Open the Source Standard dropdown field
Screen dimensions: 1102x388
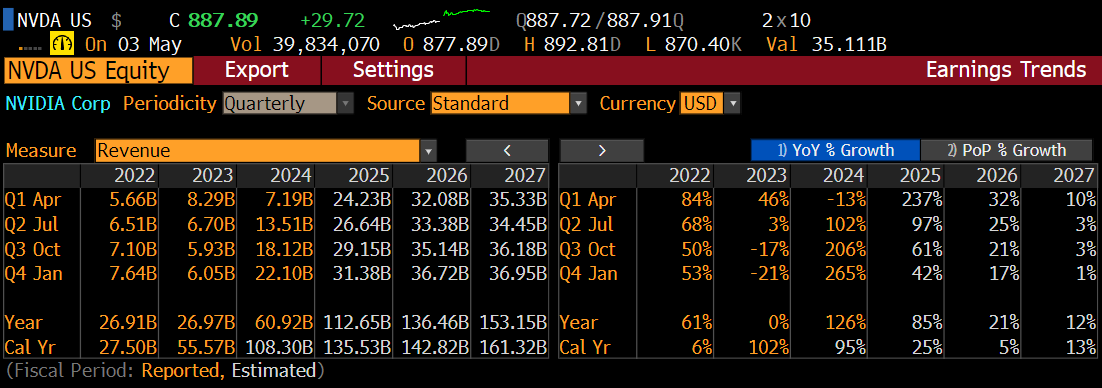coord(500,104)
